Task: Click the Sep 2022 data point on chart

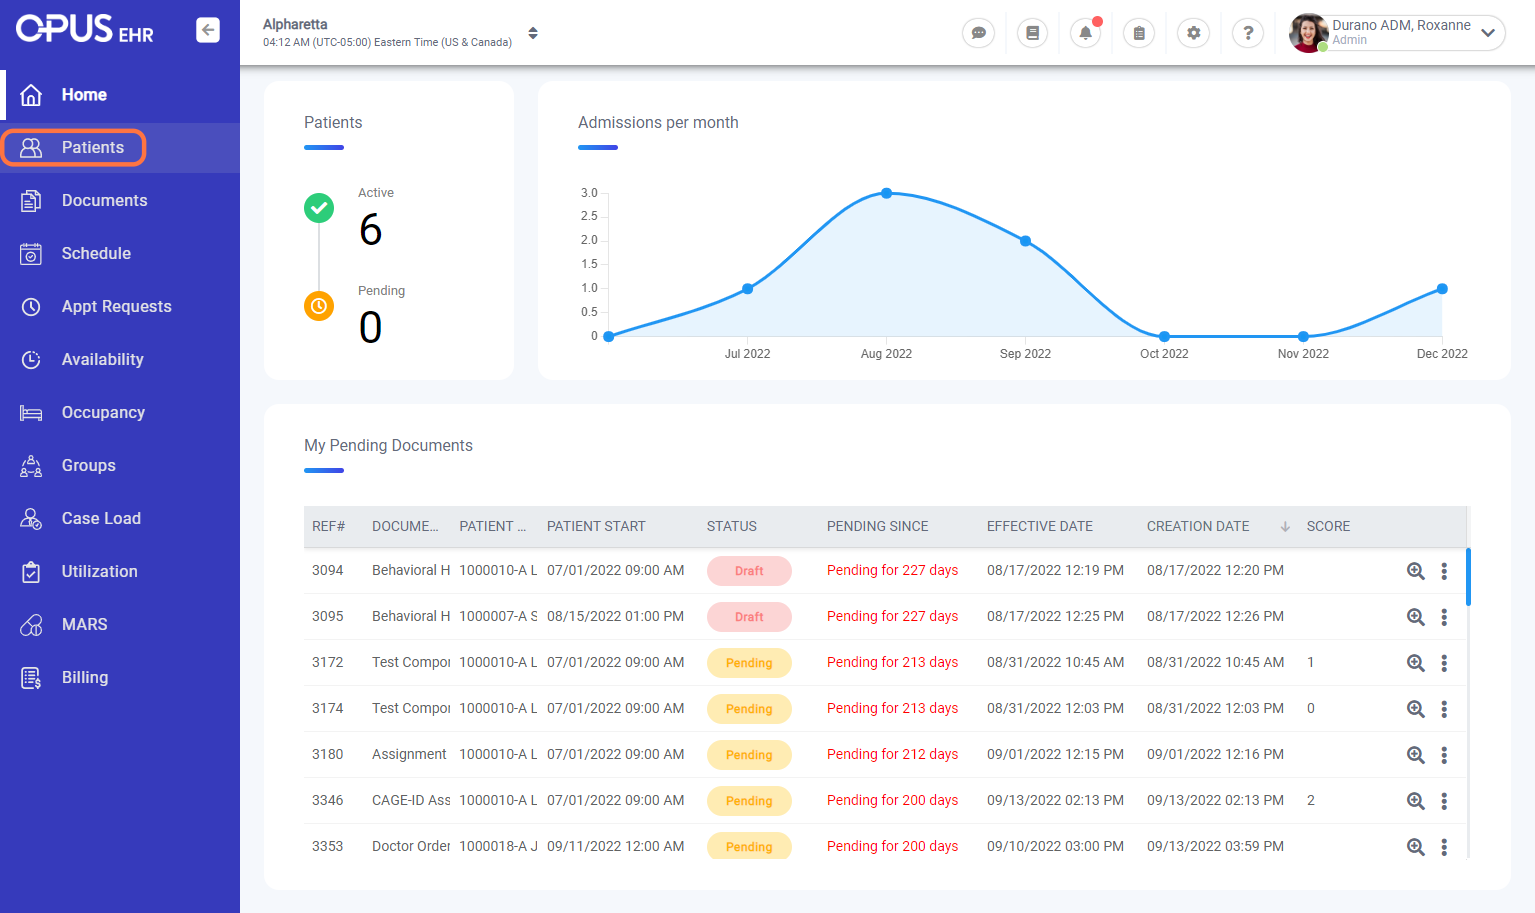Action: tap(1025, 241)
